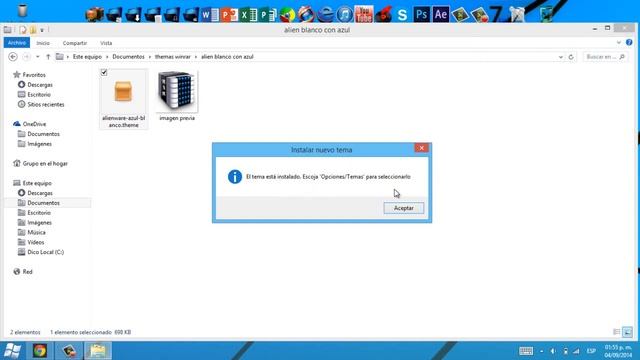The height and width of the screenshot is (360, 640).
Task: Launch Skype from the top dock
Action: (402, 15)
